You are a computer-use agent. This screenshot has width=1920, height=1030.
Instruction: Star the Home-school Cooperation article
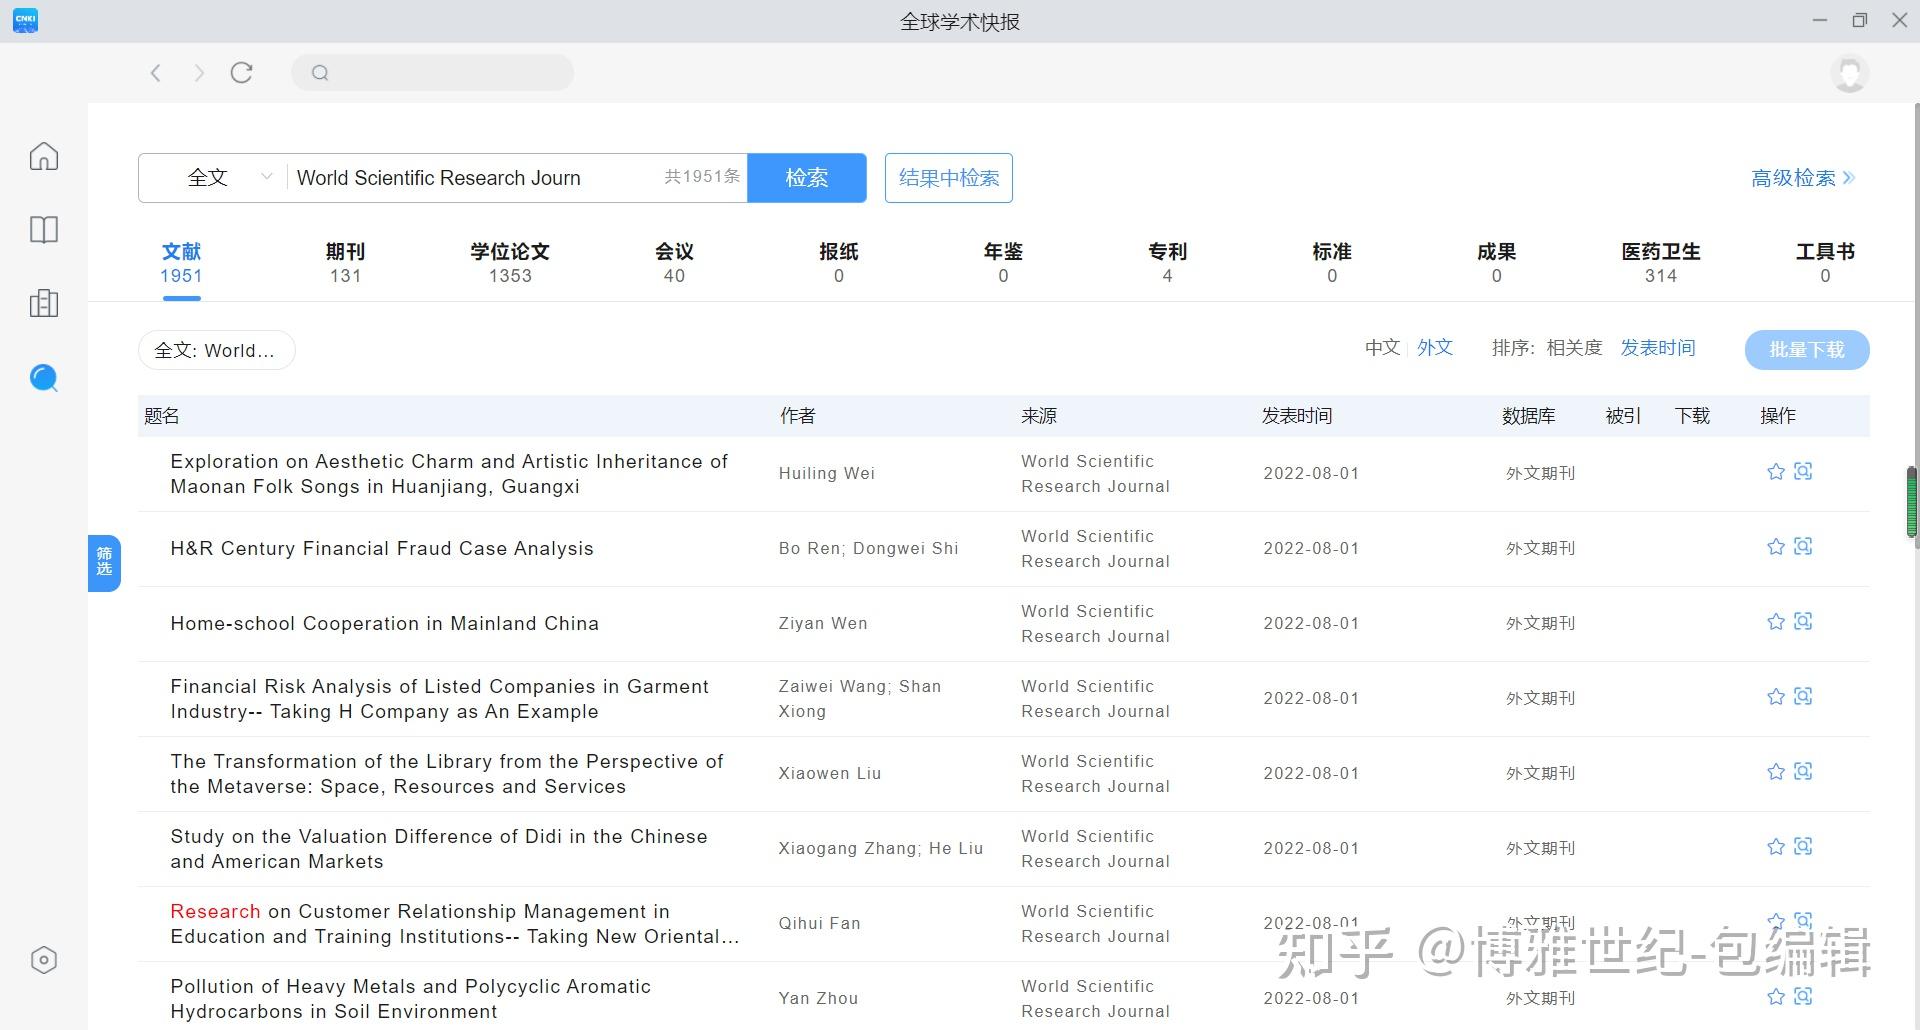1776,622
